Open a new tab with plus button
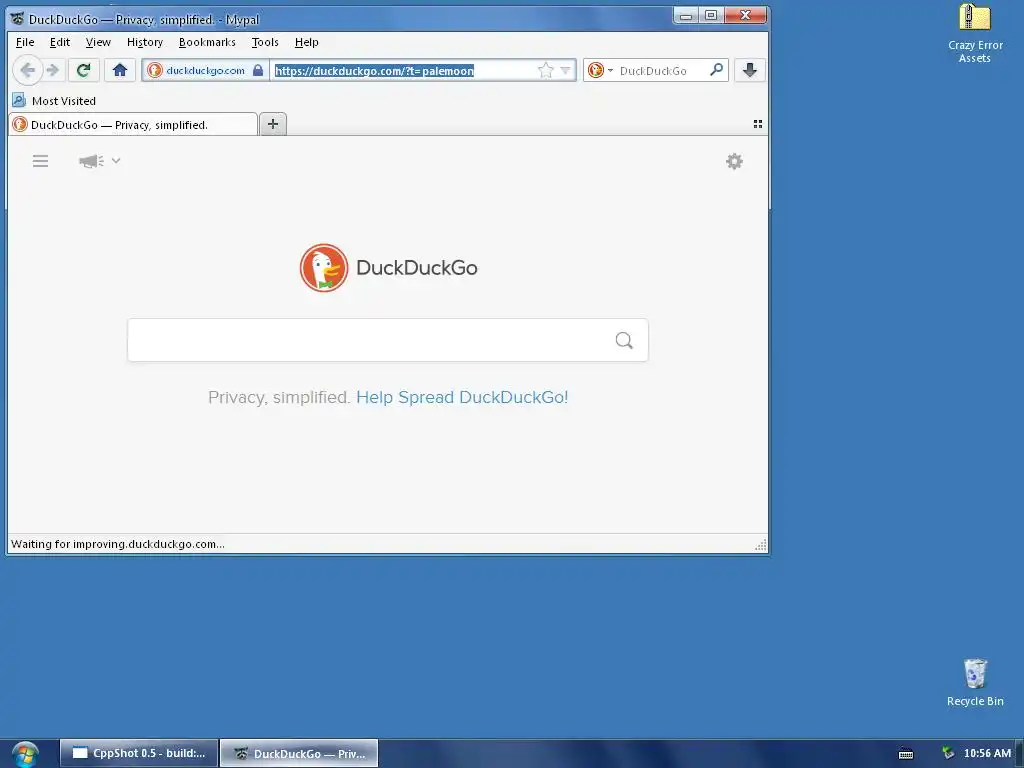Screen dimensions: 1024x768 (273, 124)
